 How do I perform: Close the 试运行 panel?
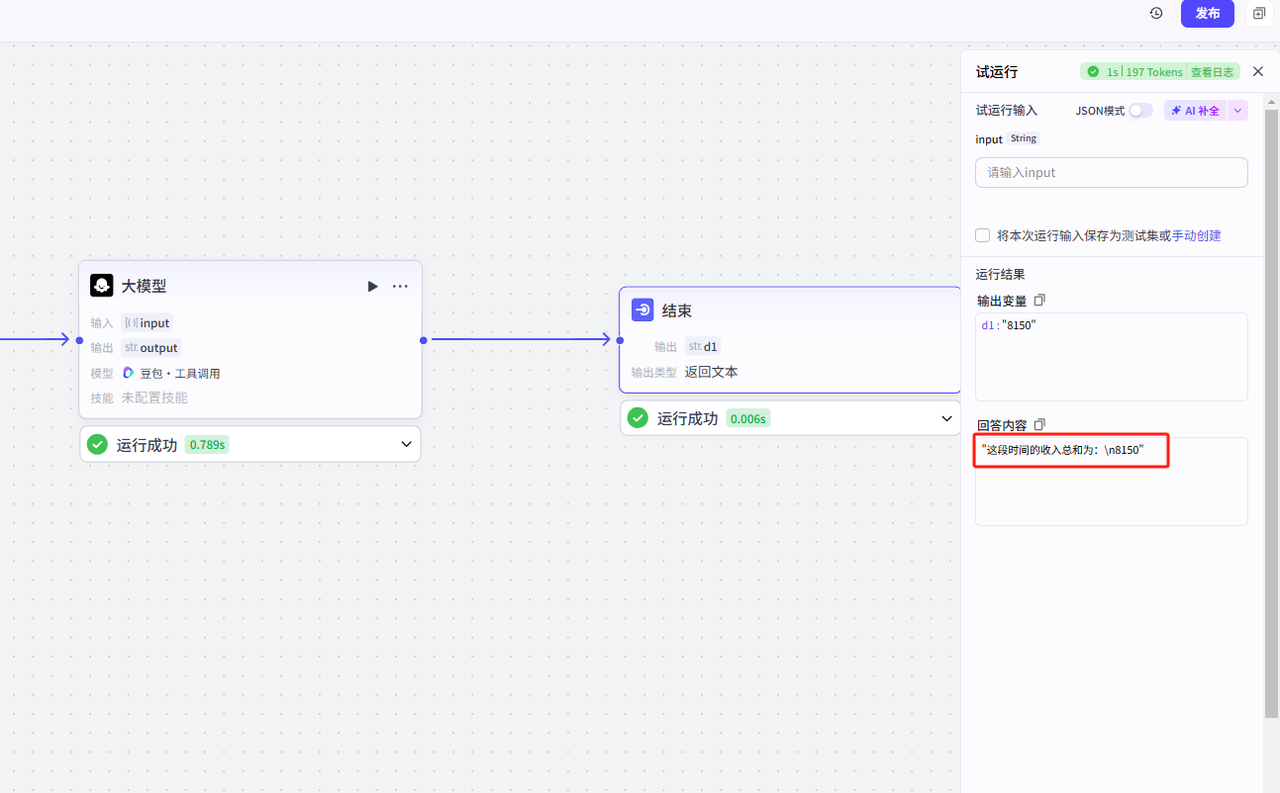click(x=1258, y=72)
